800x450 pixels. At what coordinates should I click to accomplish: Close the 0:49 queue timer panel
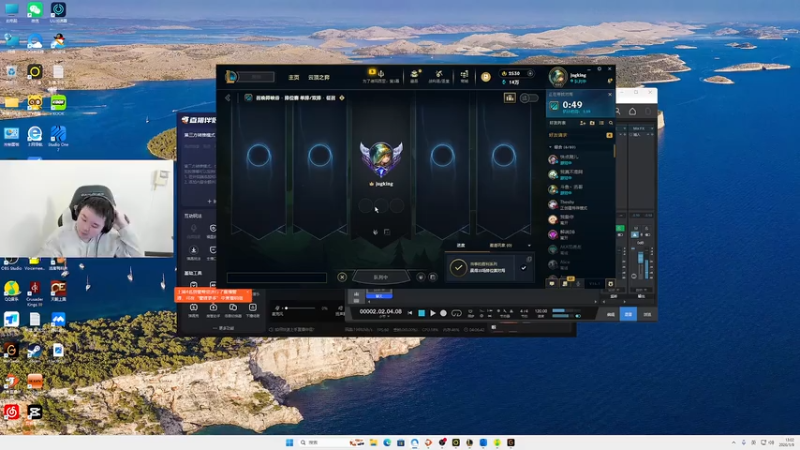(610, 94)
